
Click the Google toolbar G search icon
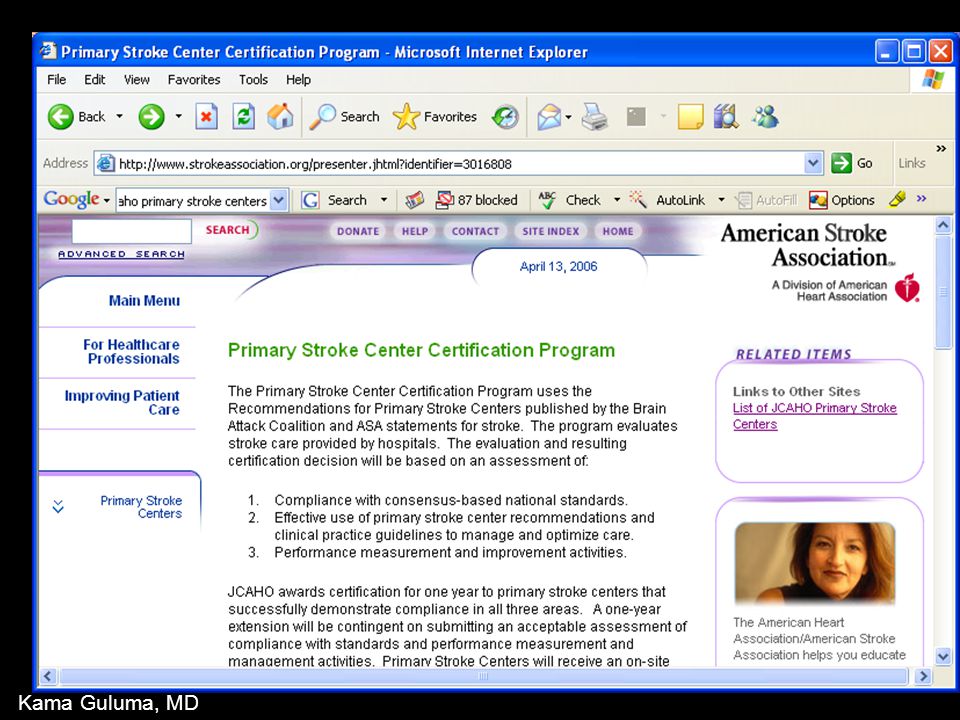310,200
